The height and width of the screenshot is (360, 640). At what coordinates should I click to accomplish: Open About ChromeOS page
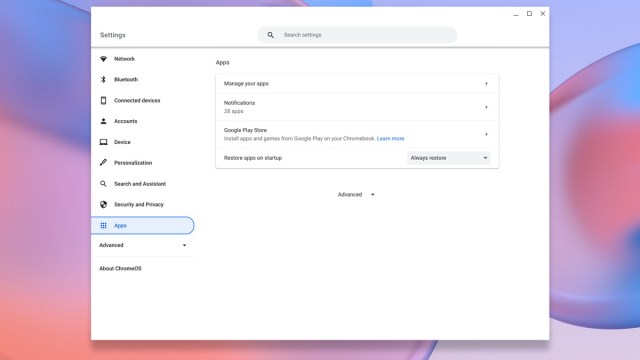[x=120, y=269]
